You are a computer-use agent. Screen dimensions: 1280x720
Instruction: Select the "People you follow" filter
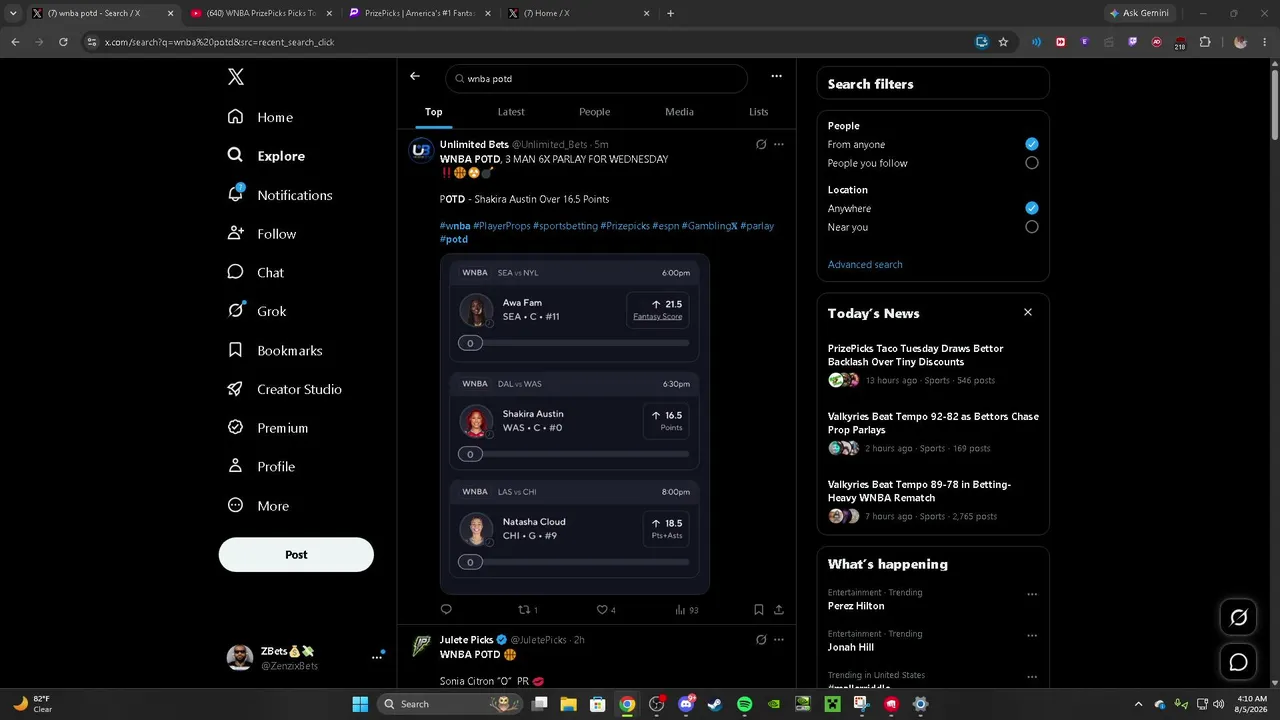pyautogui.click(x=1032, y=163)
